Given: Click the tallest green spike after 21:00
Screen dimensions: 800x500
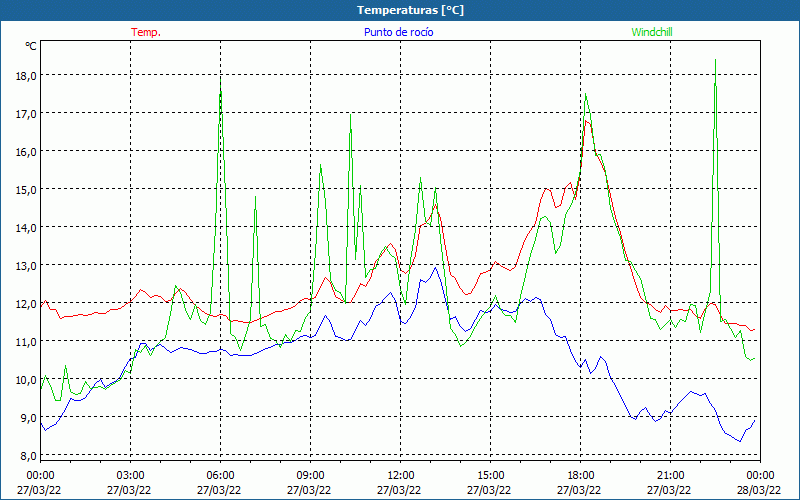Looking at the screenshot, I should coord(715,62).
